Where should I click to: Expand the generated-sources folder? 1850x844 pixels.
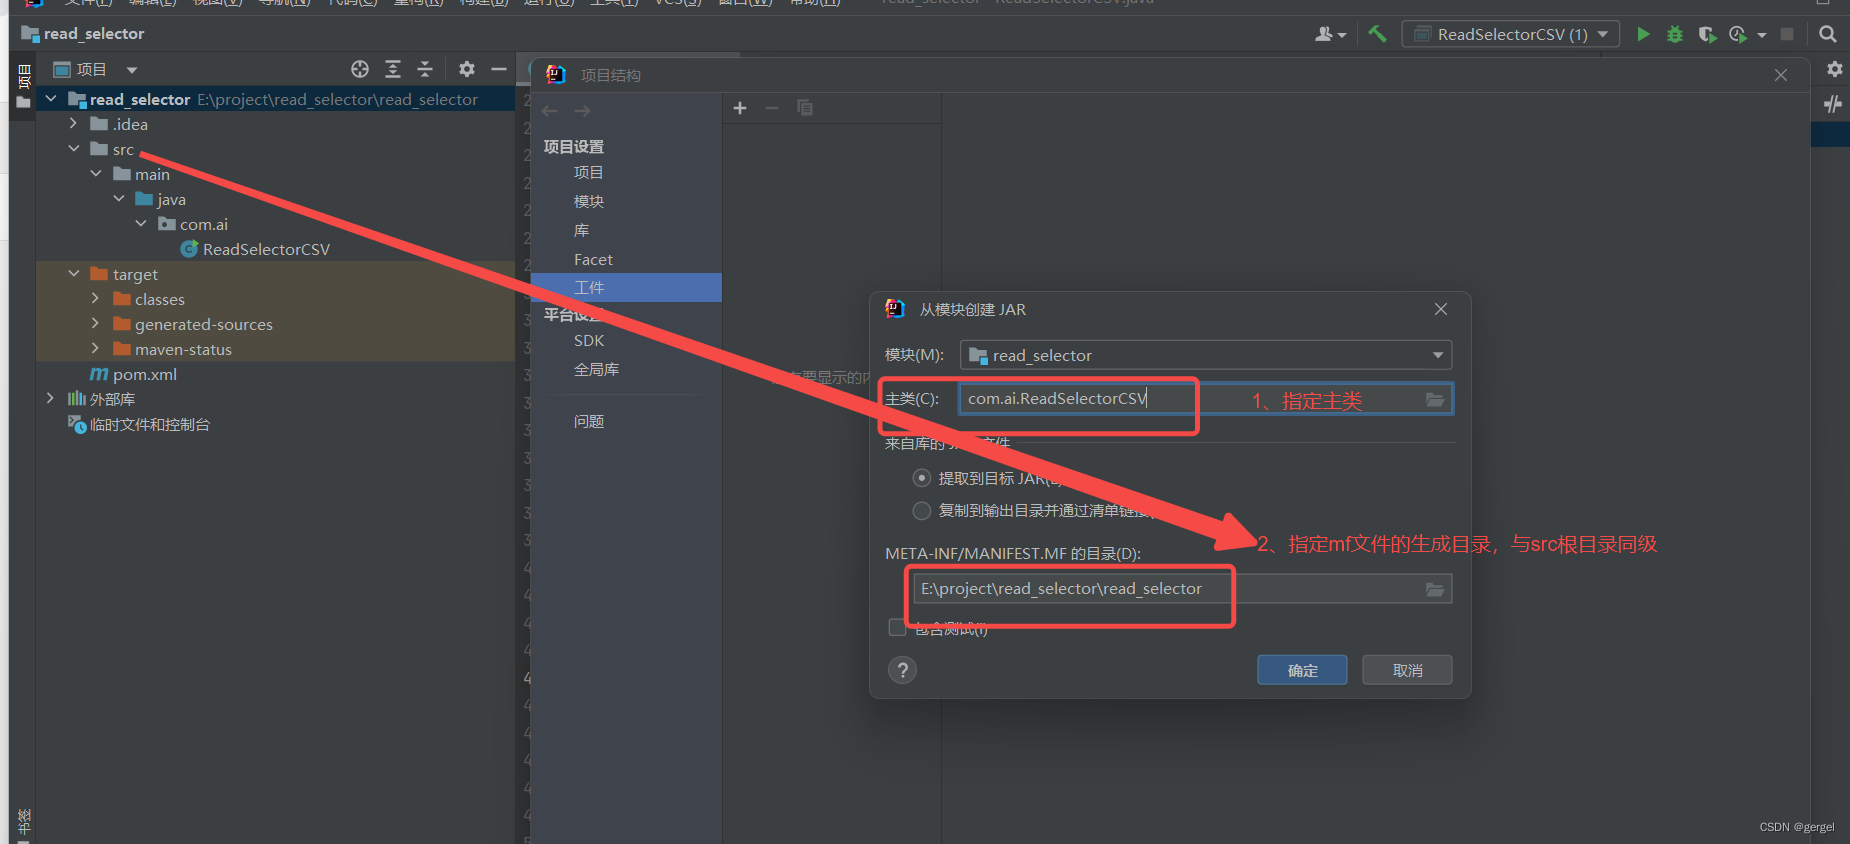96,324
